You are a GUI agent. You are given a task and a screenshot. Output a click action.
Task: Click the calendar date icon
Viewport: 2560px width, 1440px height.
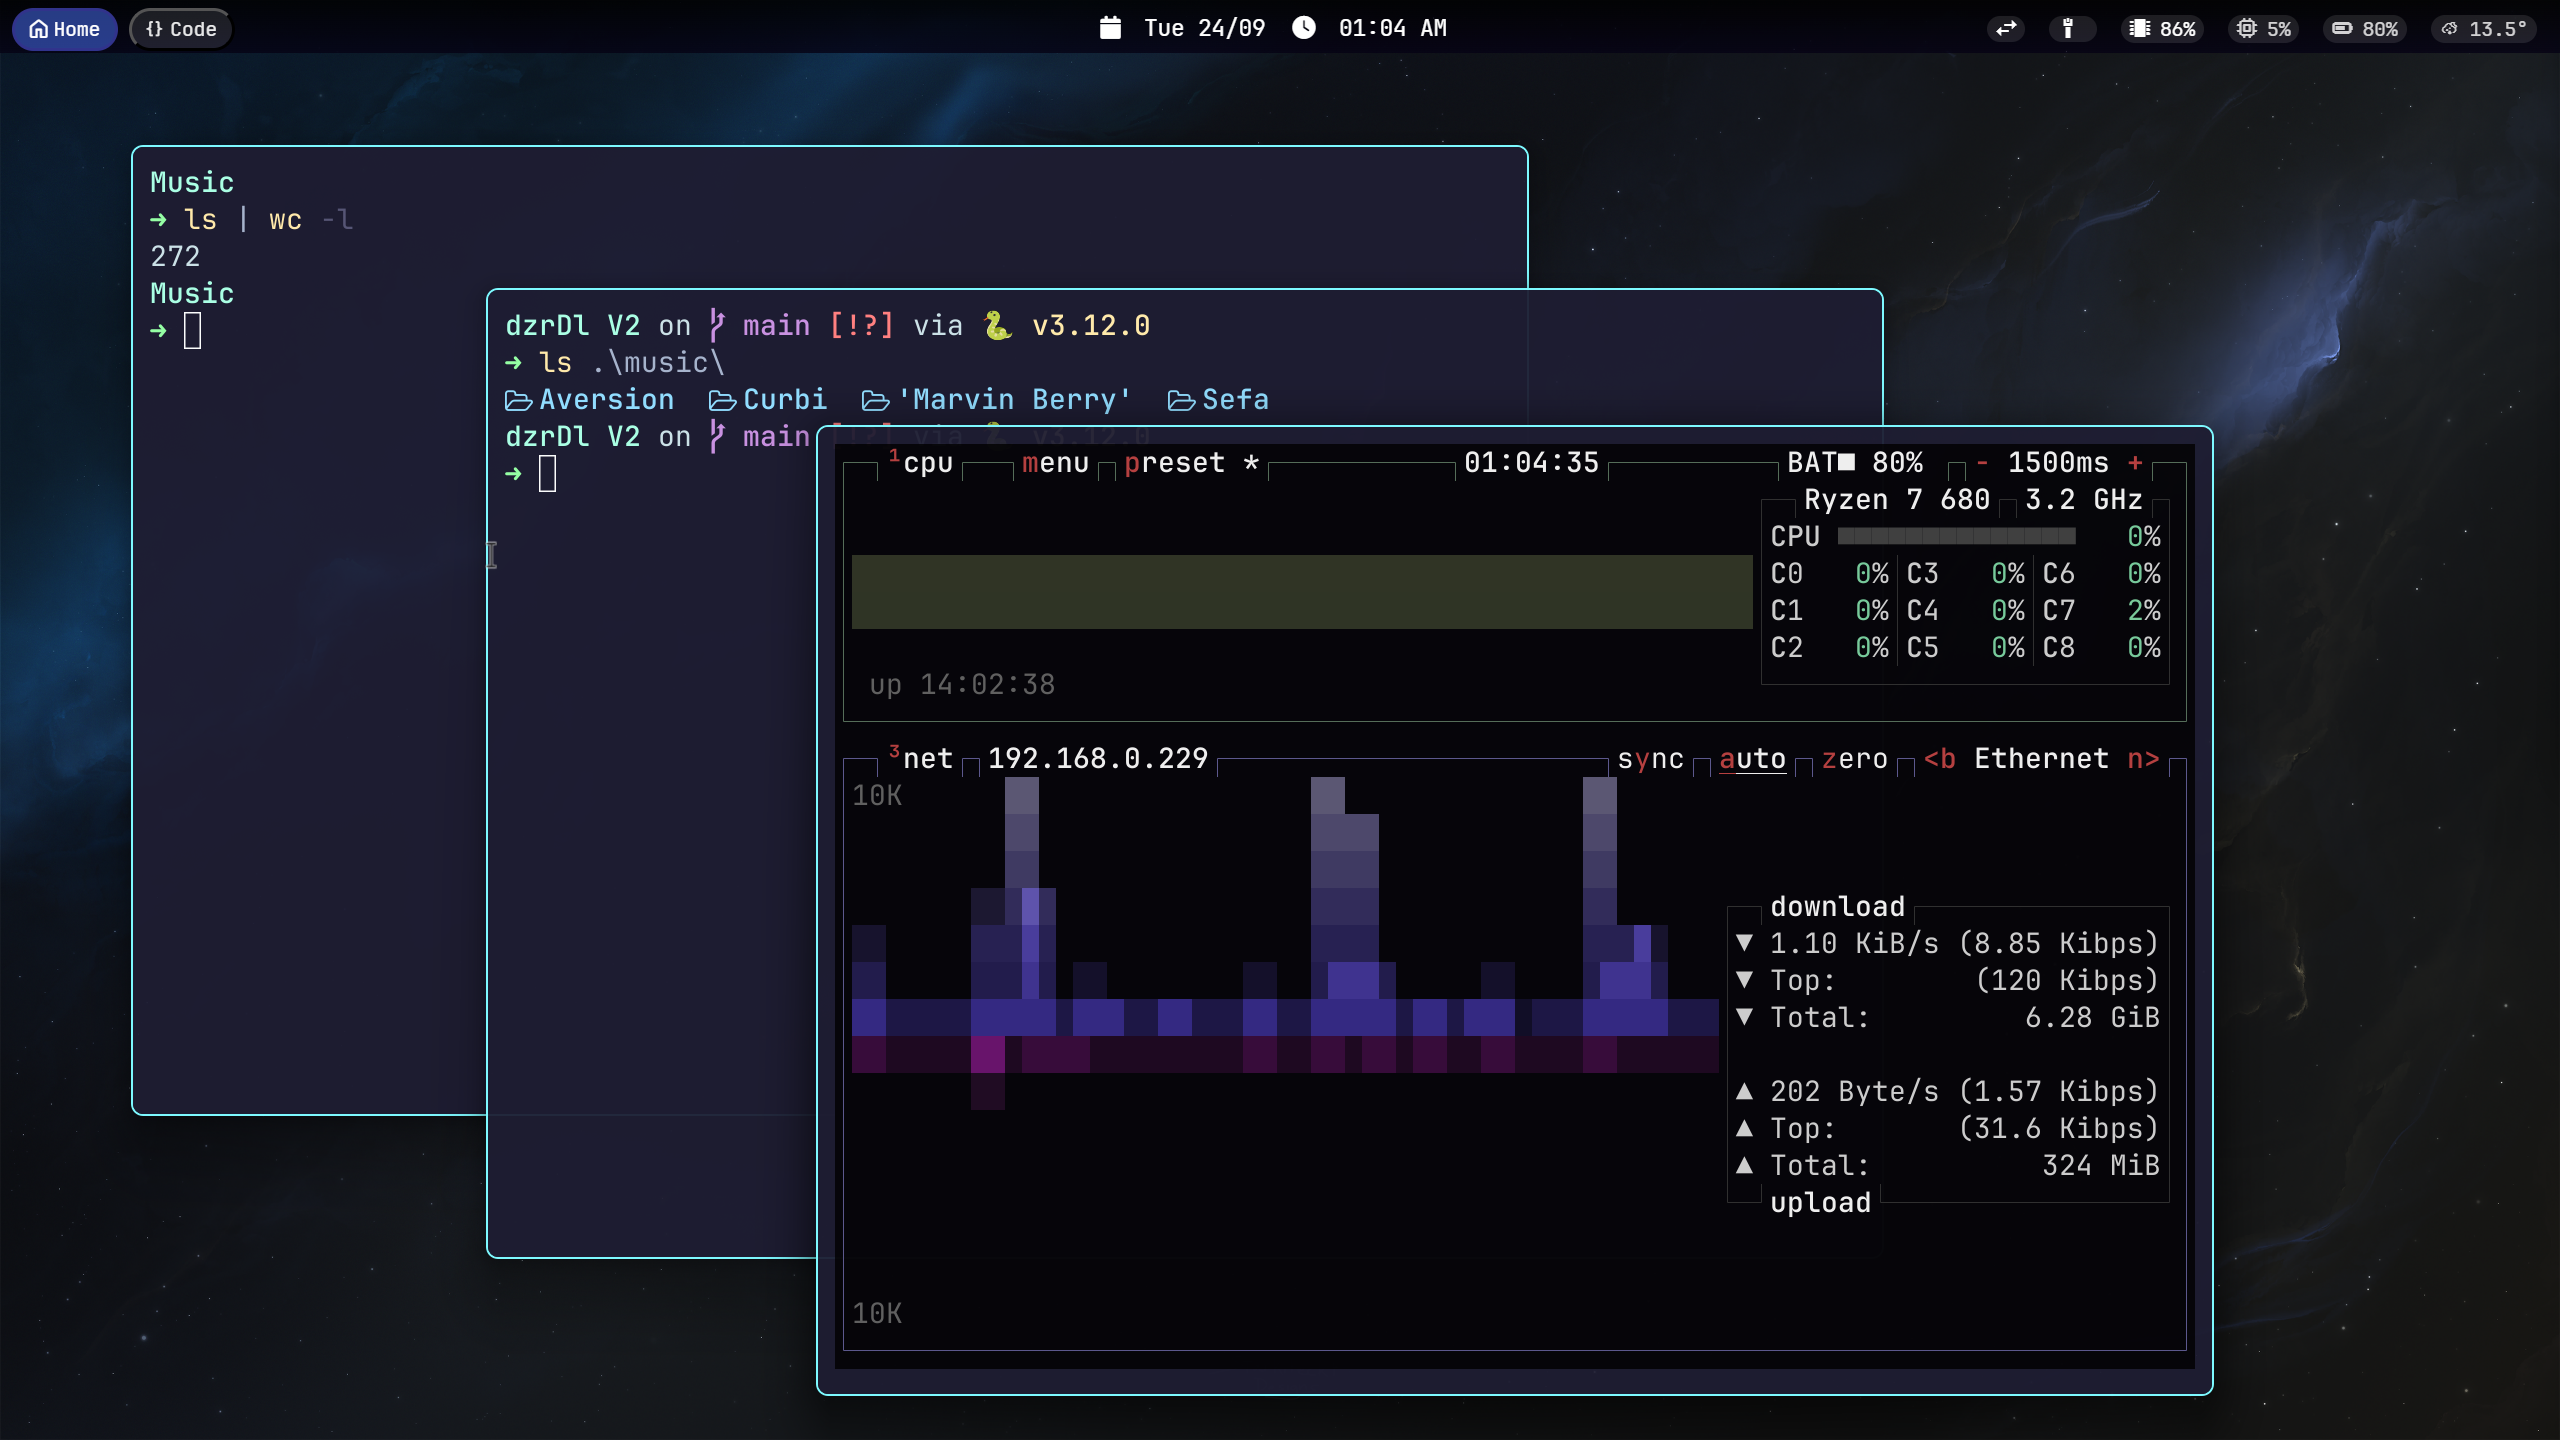coord(1110,28)
